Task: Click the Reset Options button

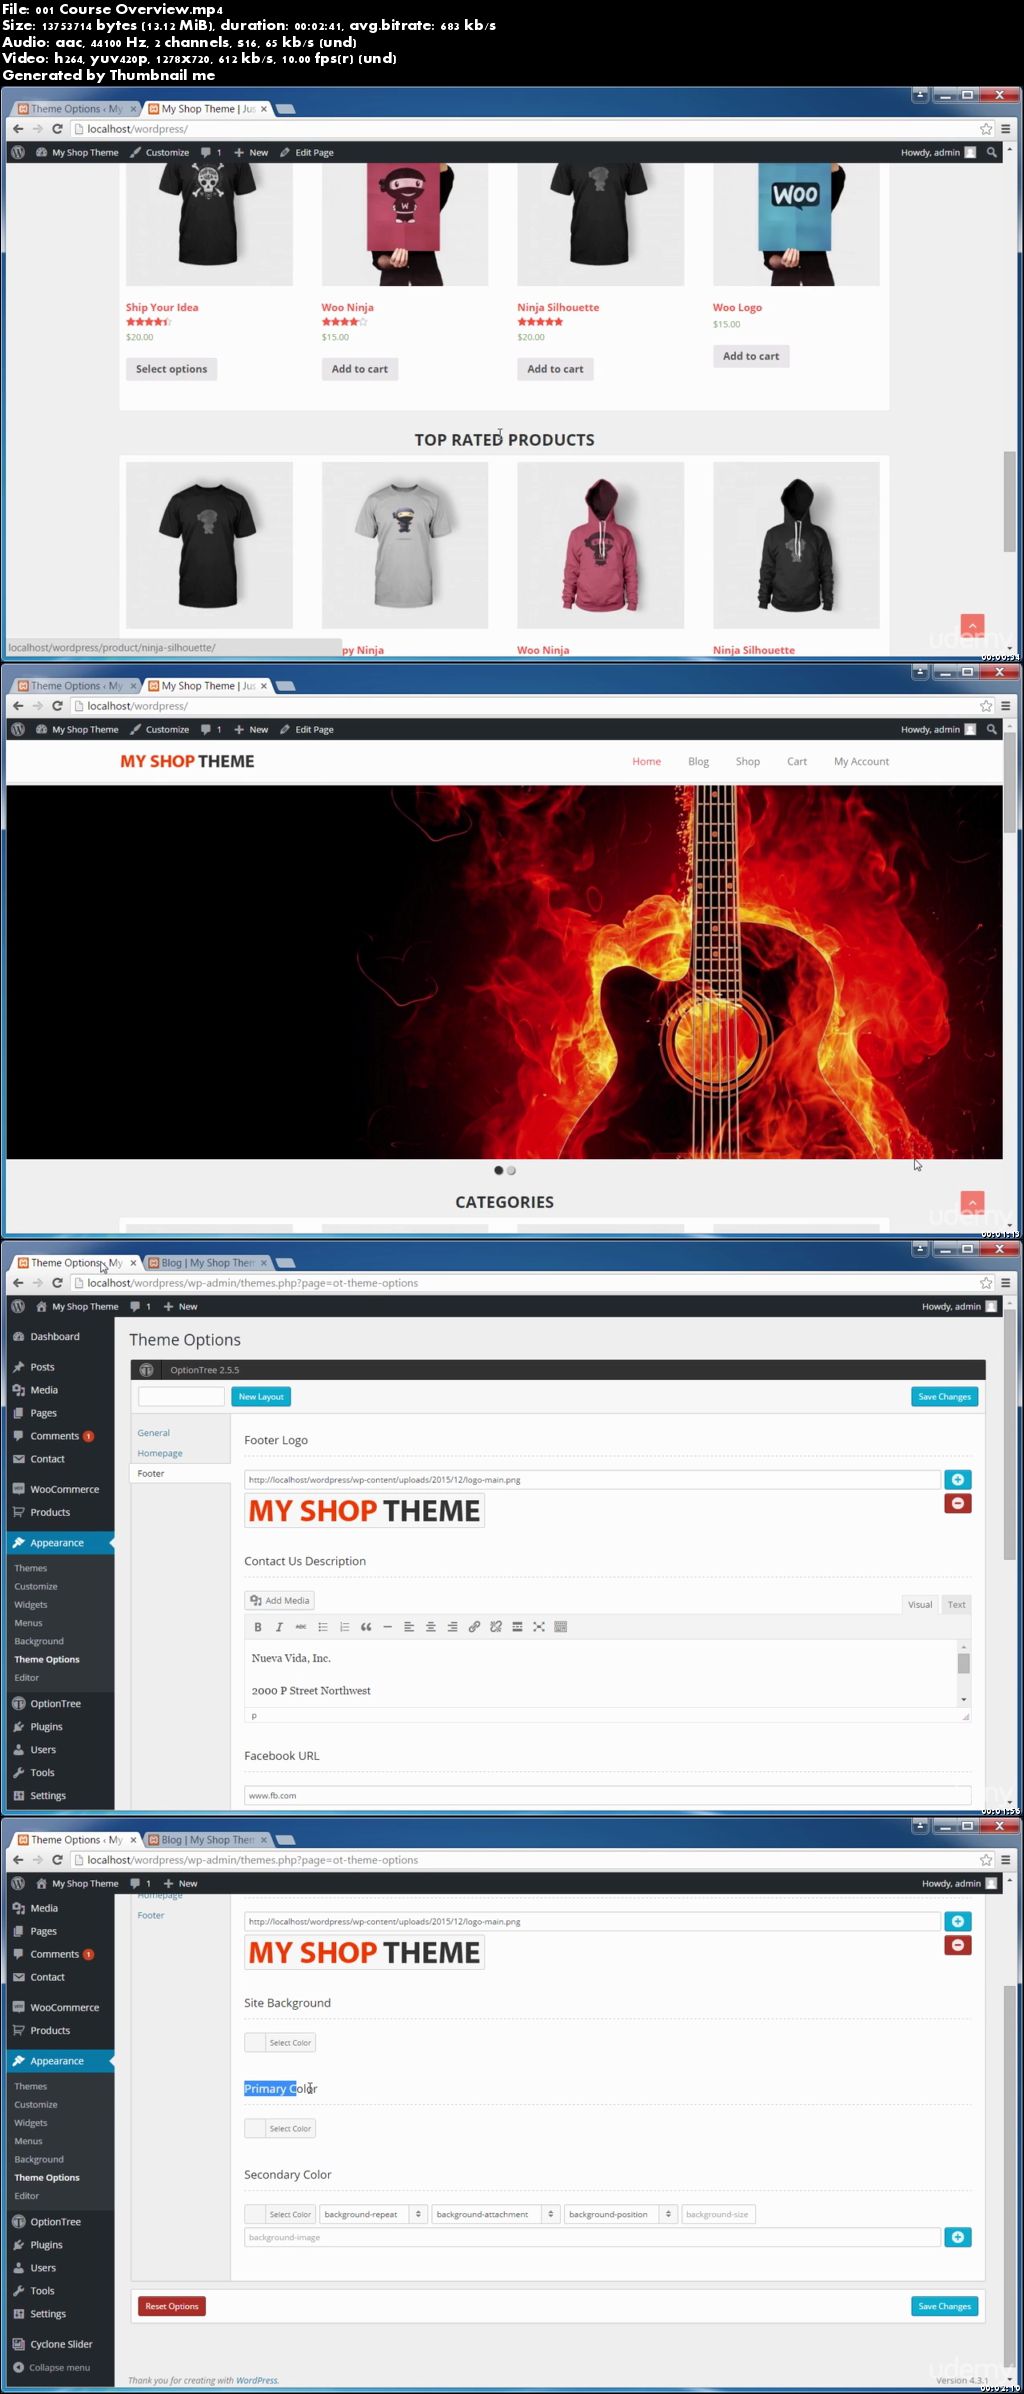Action: (172, 2306)
